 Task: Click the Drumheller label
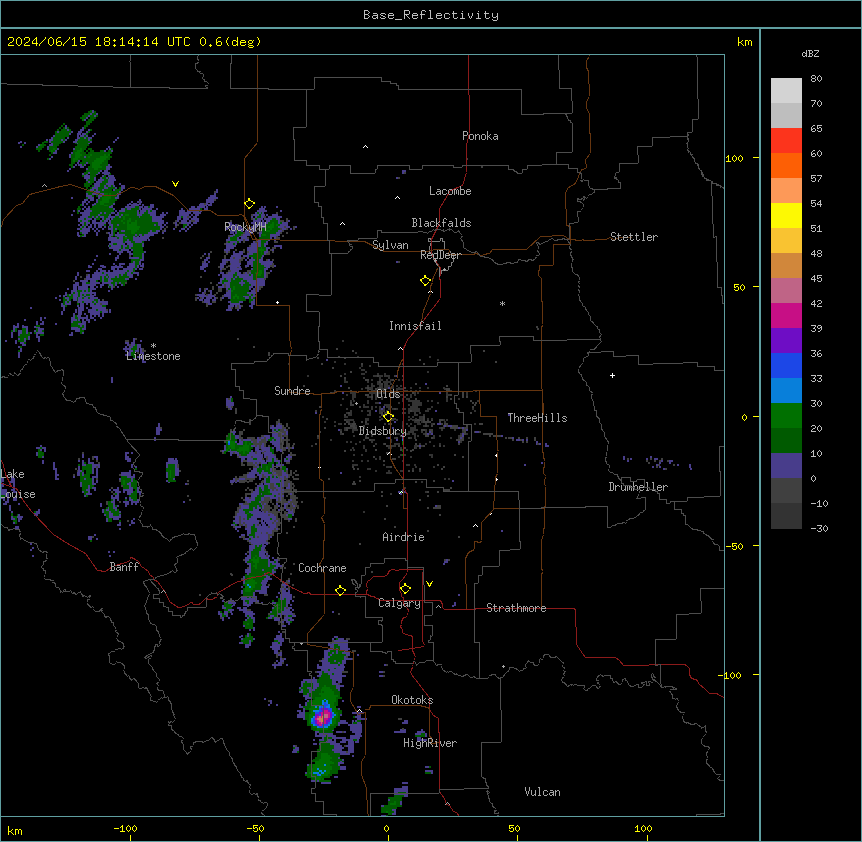point(638,487)
